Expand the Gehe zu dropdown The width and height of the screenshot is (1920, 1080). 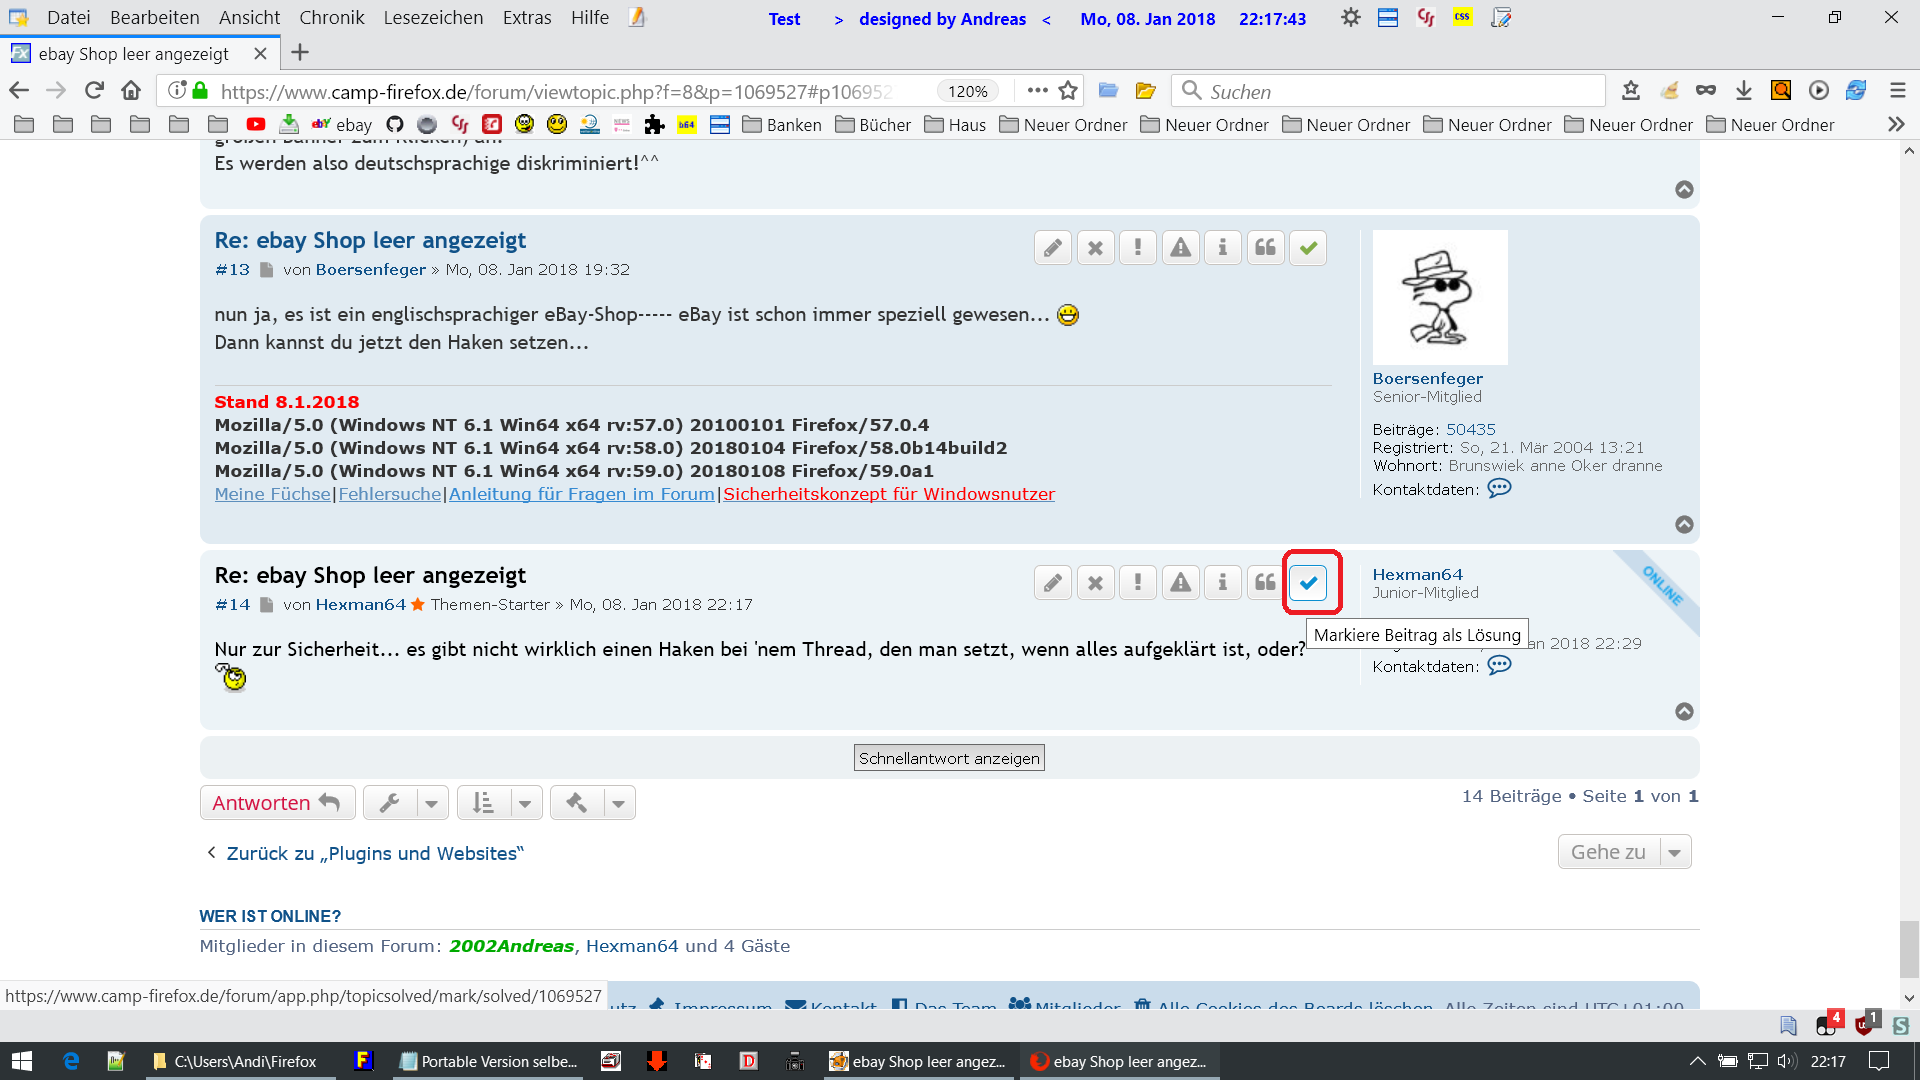1624,852
